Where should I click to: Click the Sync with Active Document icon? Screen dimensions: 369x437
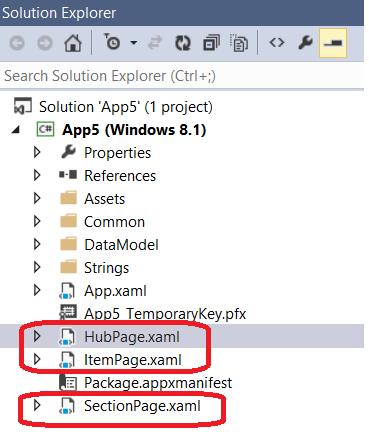coord(154,43)
